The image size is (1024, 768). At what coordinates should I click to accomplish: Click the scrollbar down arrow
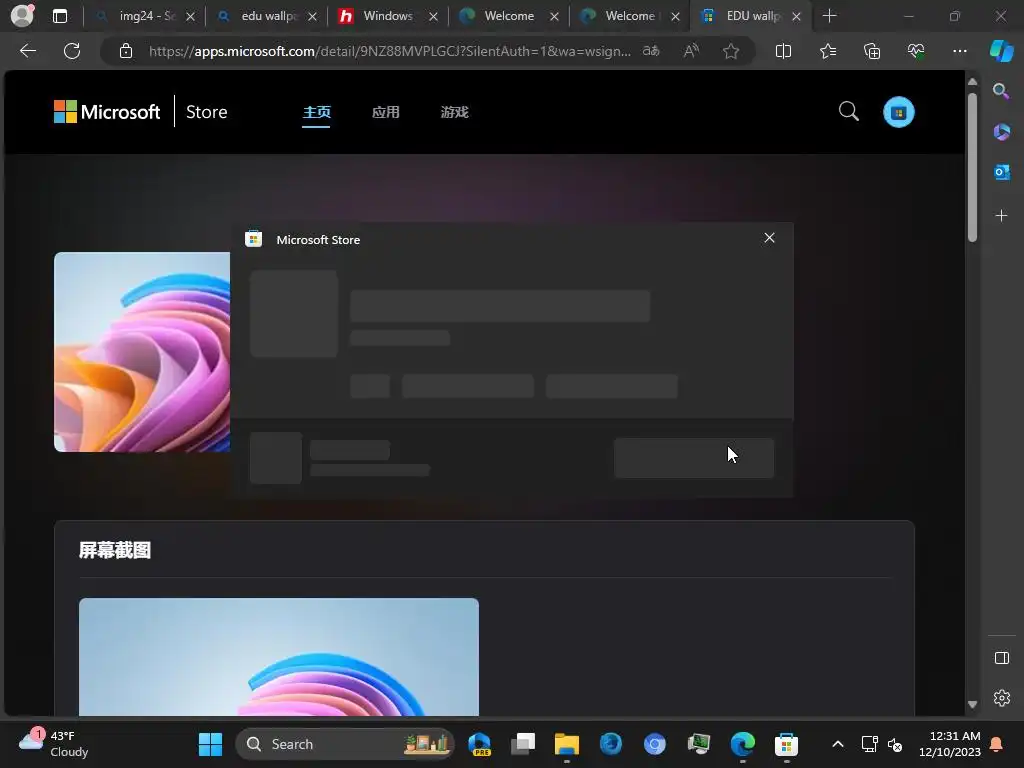[972, 705]
